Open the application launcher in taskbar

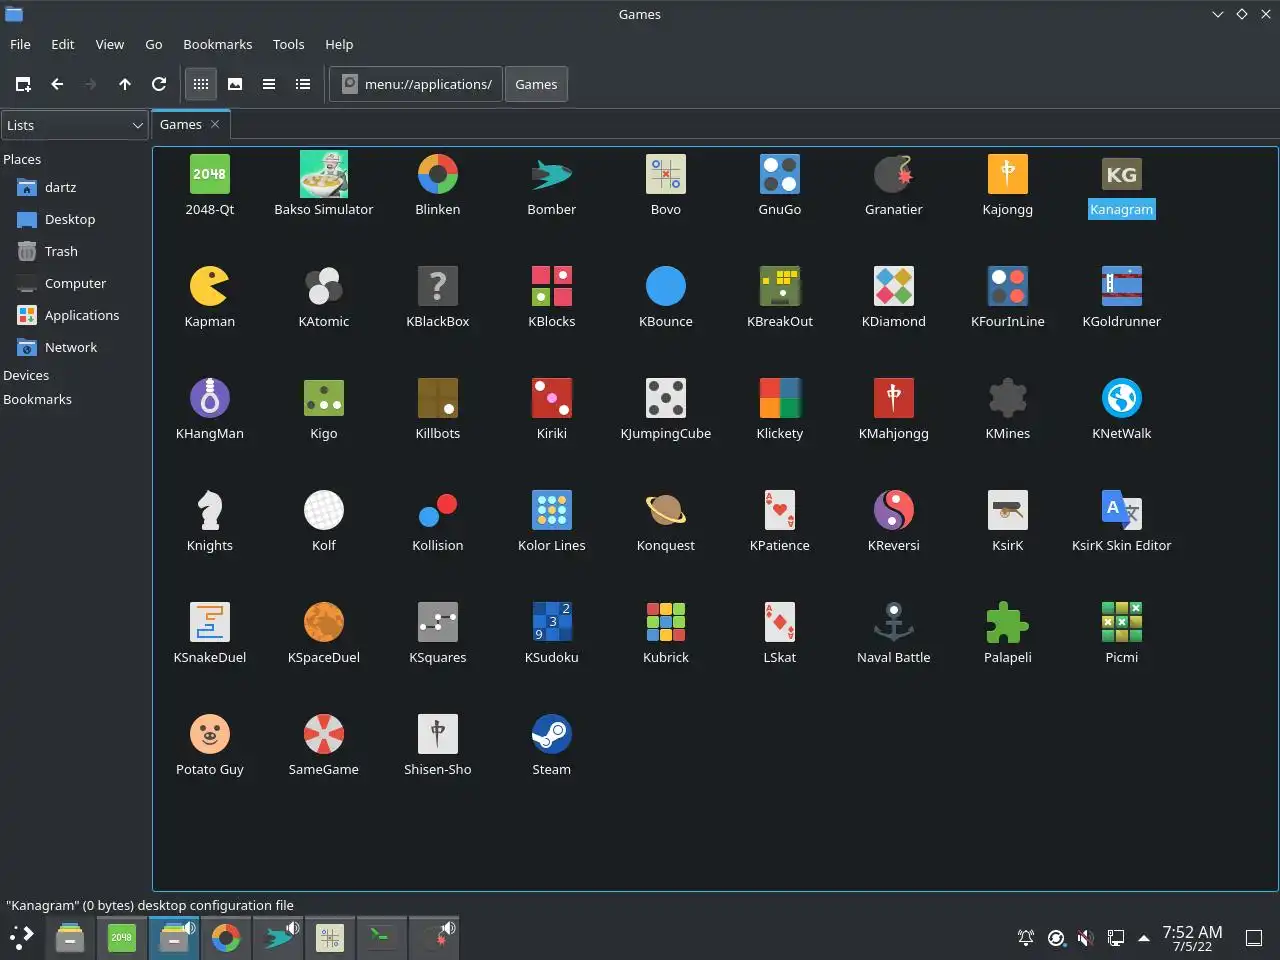pyautogui.click(x=22, y=937)
